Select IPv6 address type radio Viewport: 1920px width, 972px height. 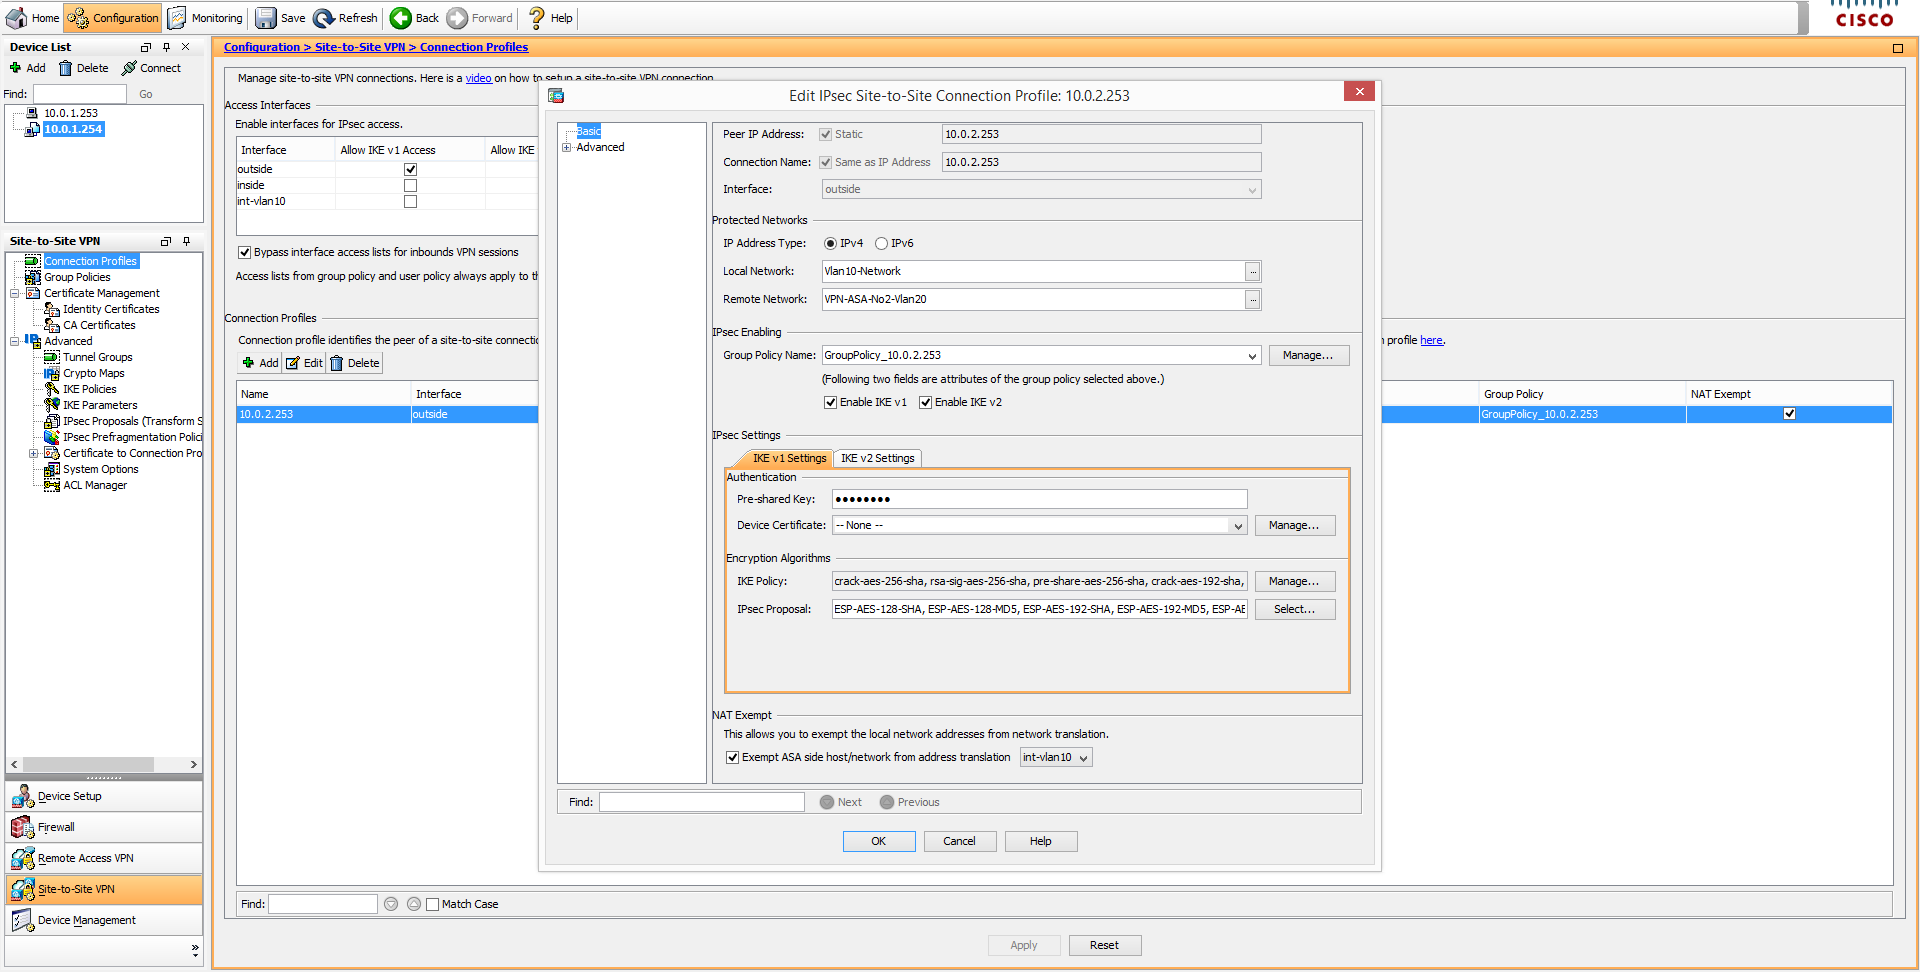coord(881,243)
